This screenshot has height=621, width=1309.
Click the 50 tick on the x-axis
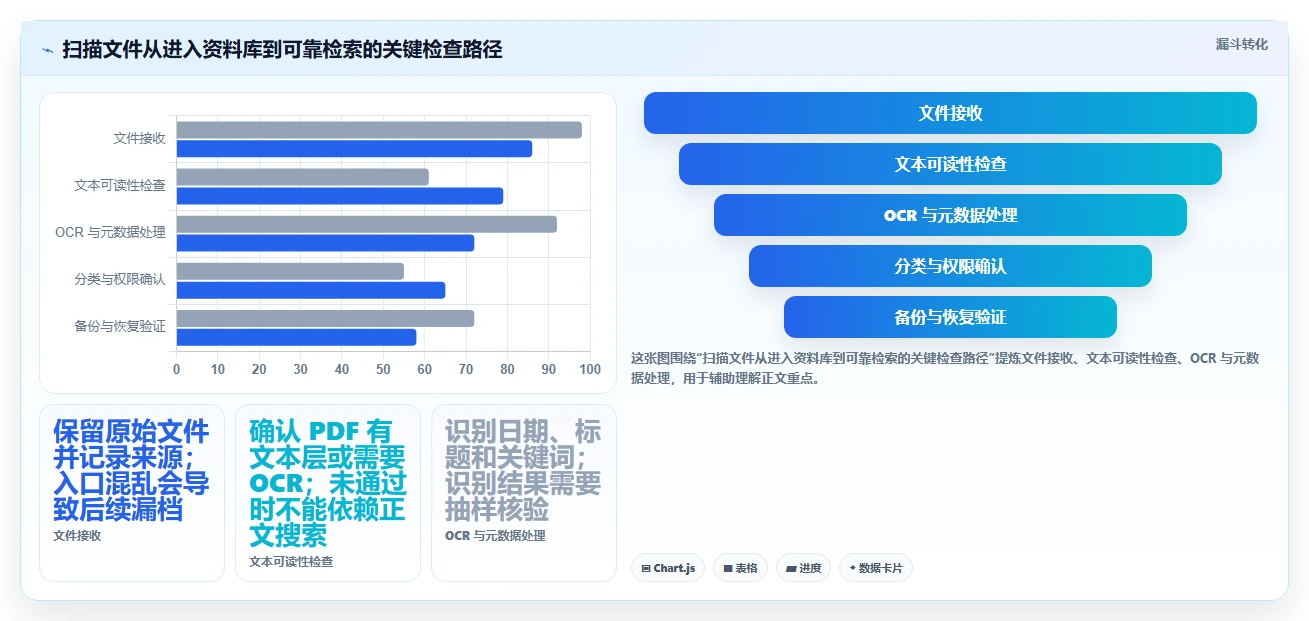384,370
